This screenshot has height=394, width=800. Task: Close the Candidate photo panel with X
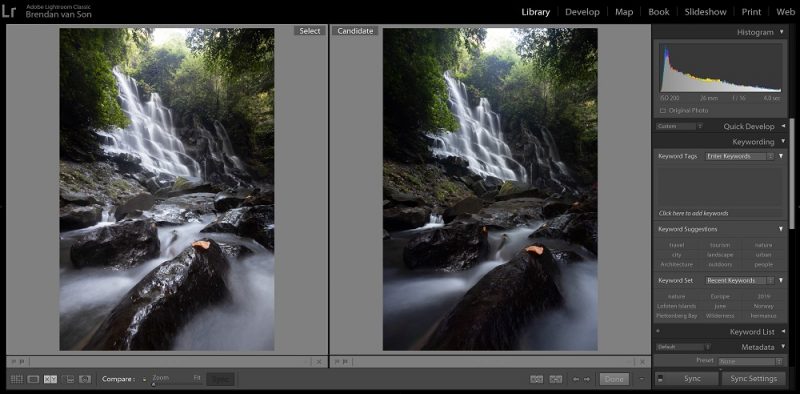641,361
